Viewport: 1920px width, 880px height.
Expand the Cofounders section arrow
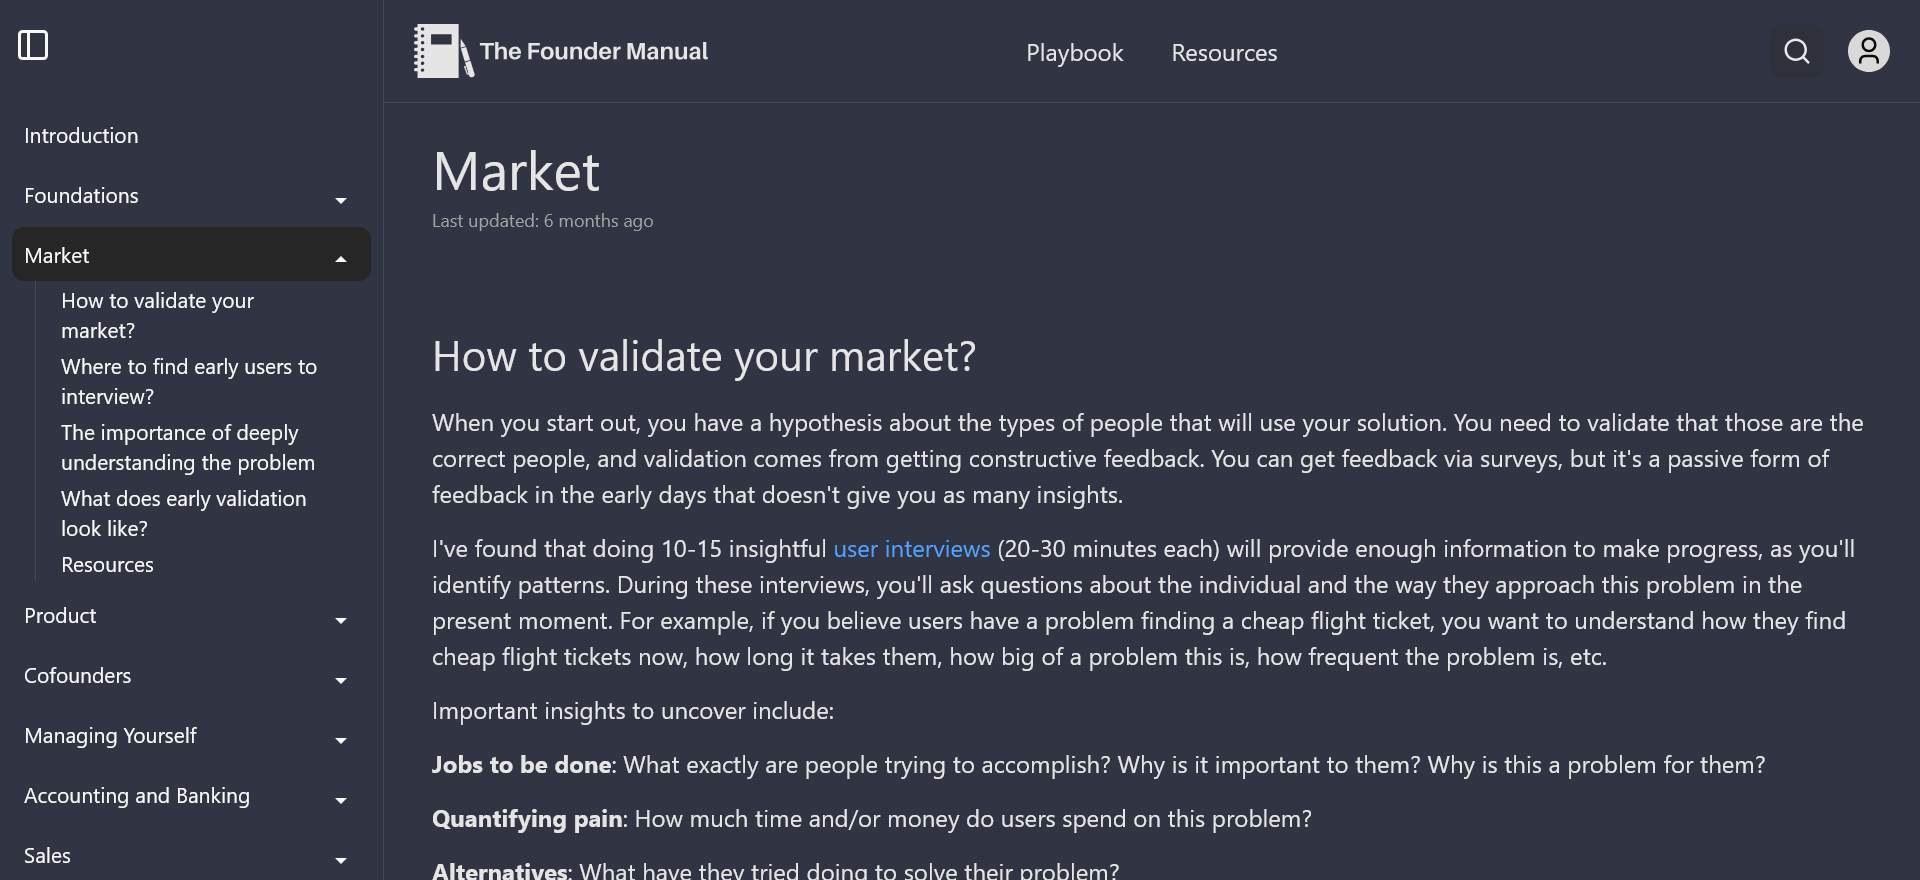pos(341,680)
